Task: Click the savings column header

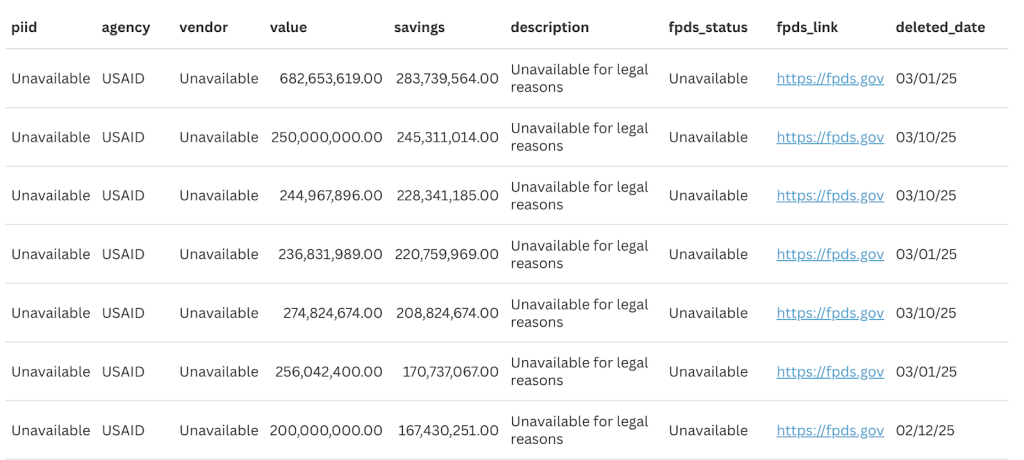Action: [x=419, y=27]
